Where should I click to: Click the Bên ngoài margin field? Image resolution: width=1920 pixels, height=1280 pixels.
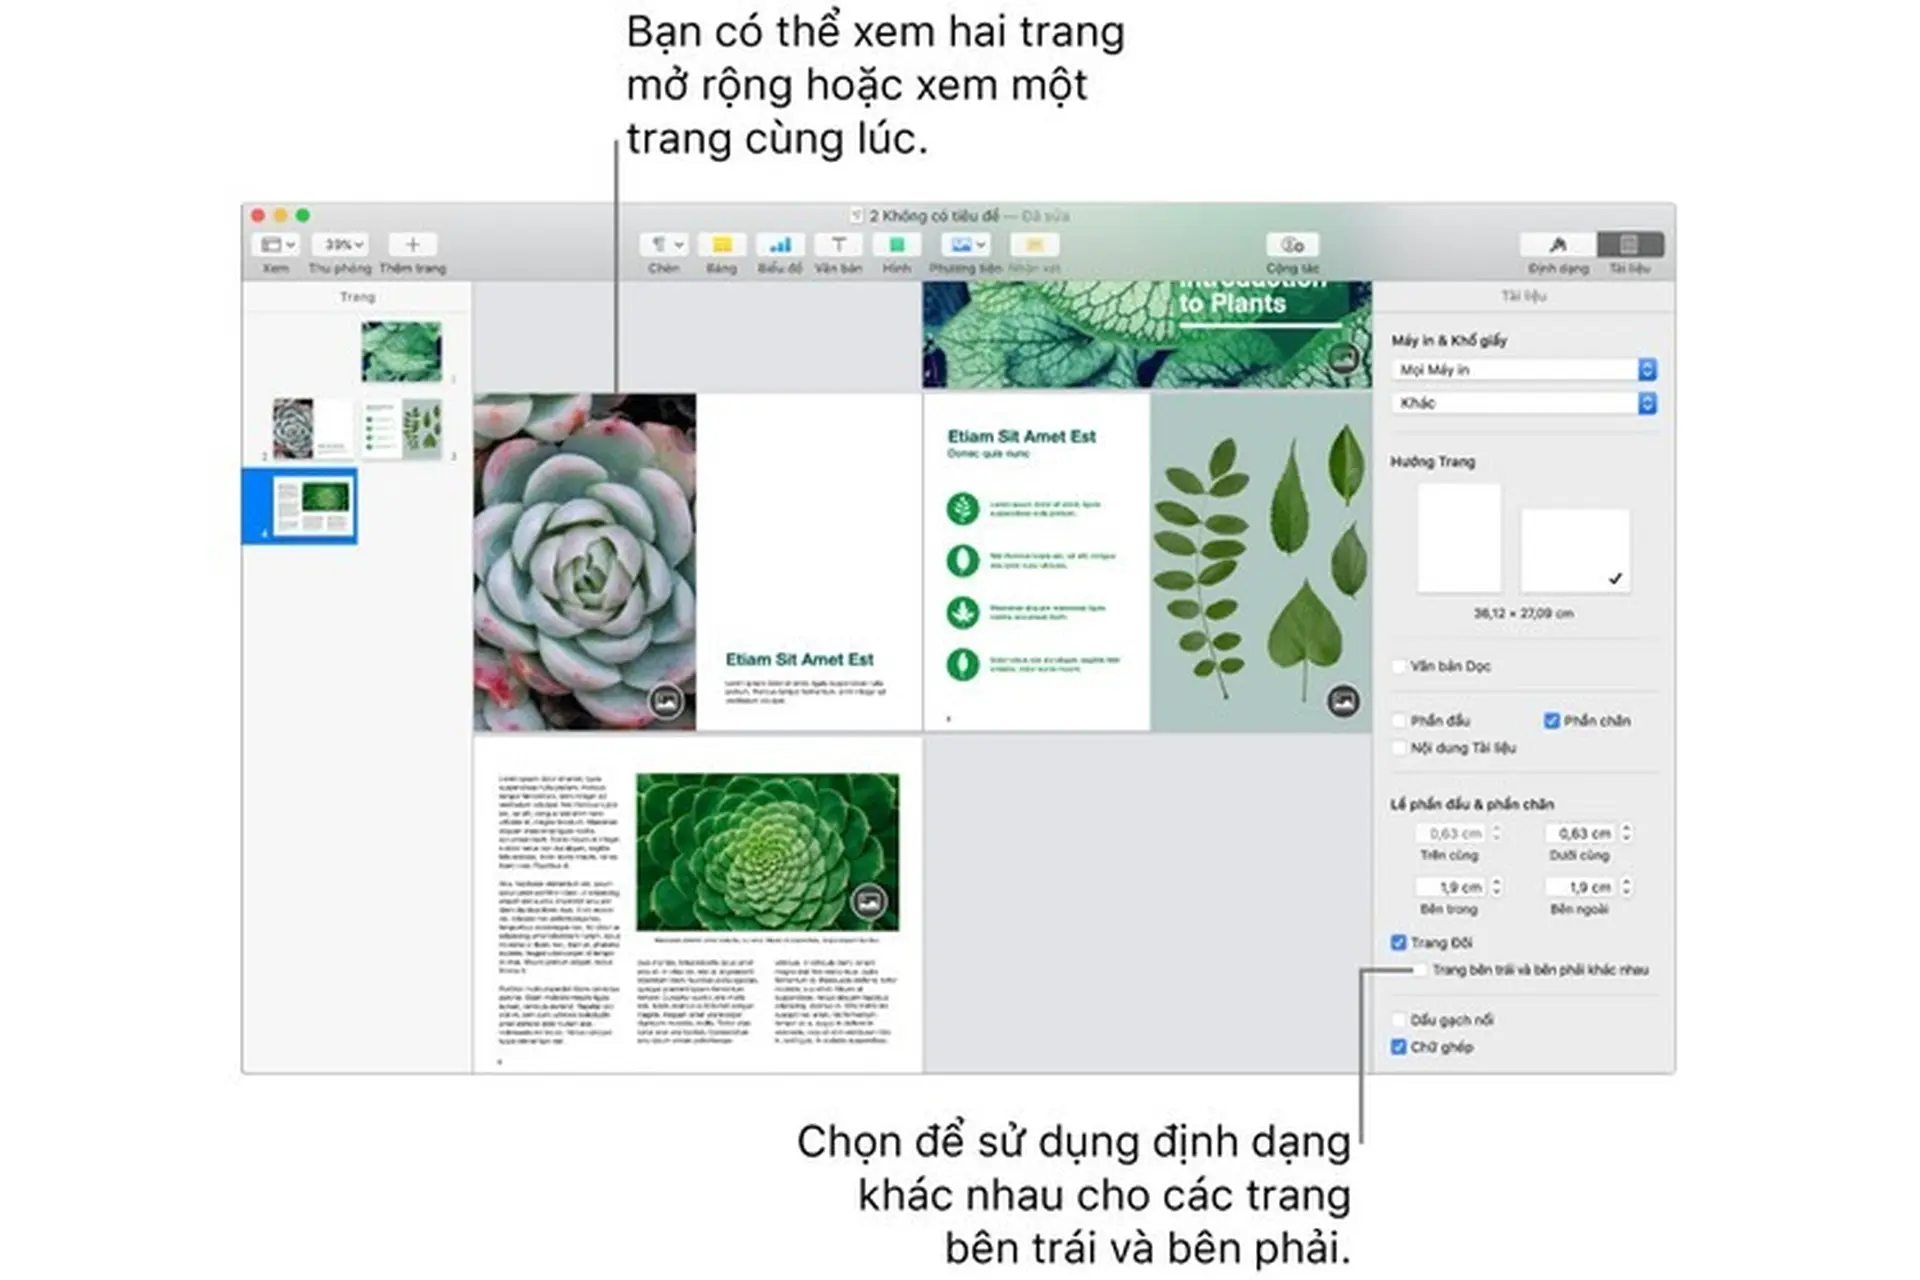(1582, 887)
